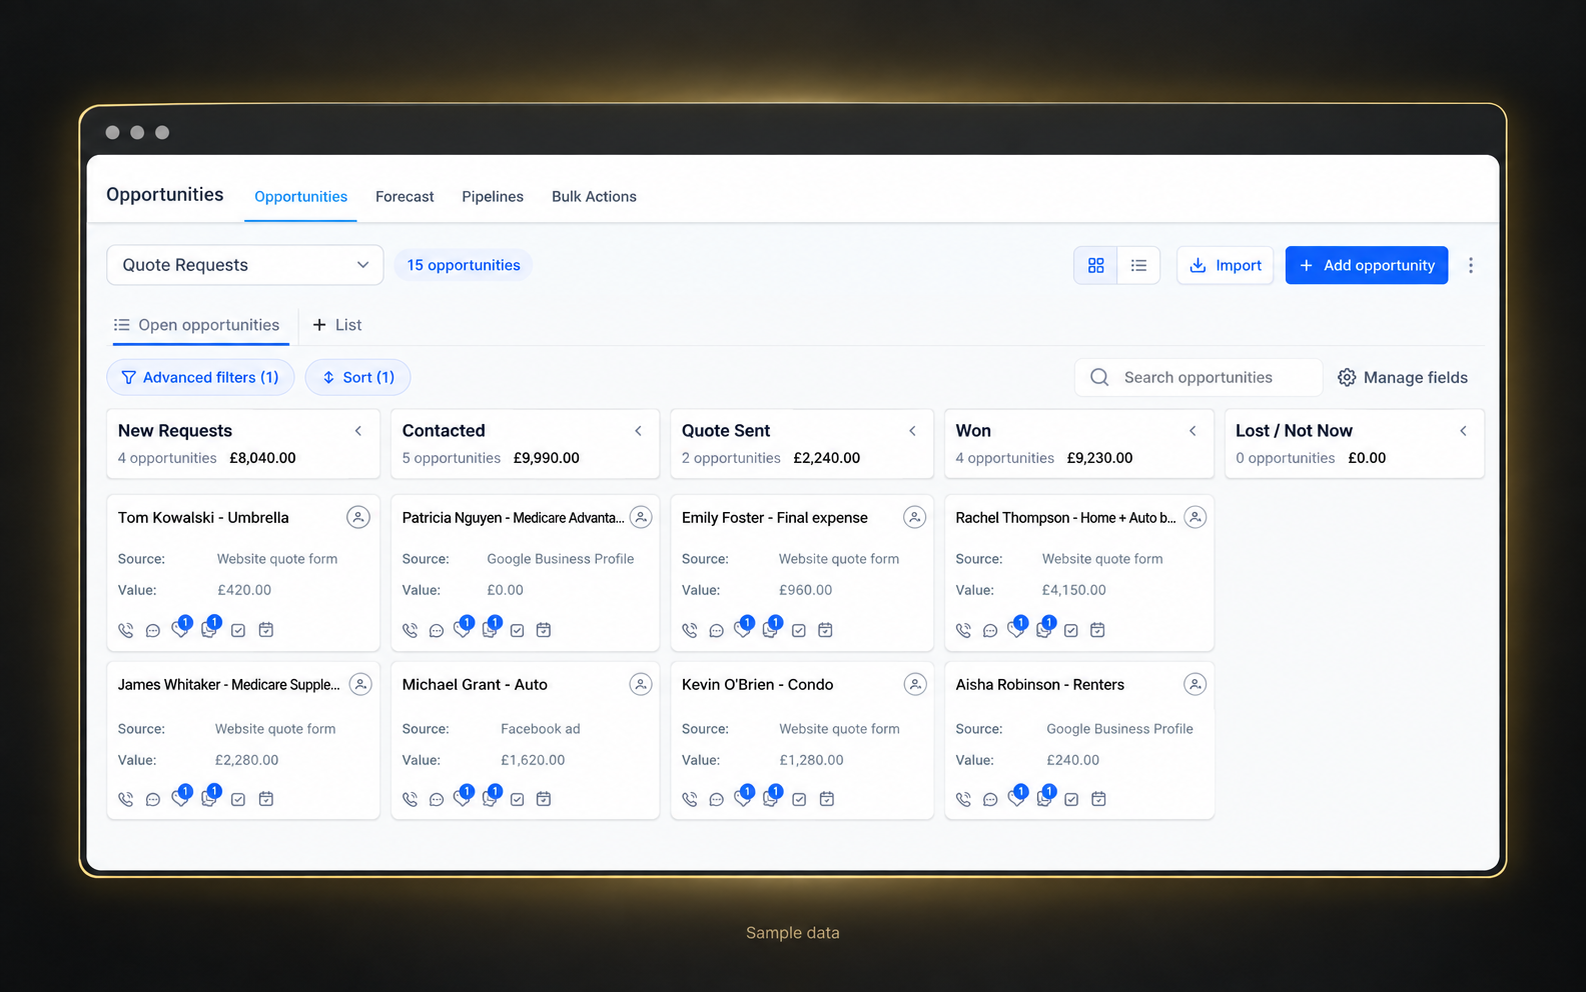Click Facebook ad source on Michael Grant card
Image resolution: width=1586 pixels, height=992 pixels.
point(540,729)
